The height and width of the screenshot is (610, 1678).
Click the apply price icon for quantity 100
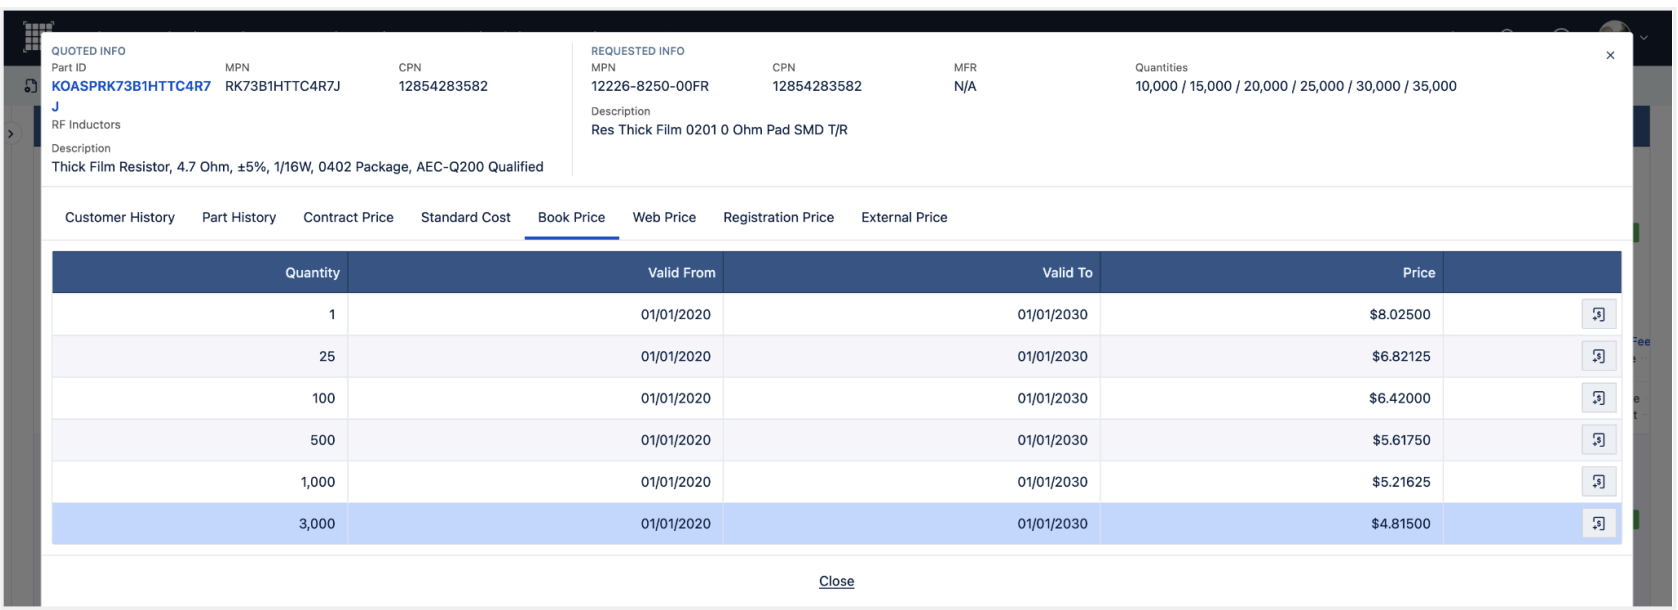pyautogui.click(x=1598, y=398)
